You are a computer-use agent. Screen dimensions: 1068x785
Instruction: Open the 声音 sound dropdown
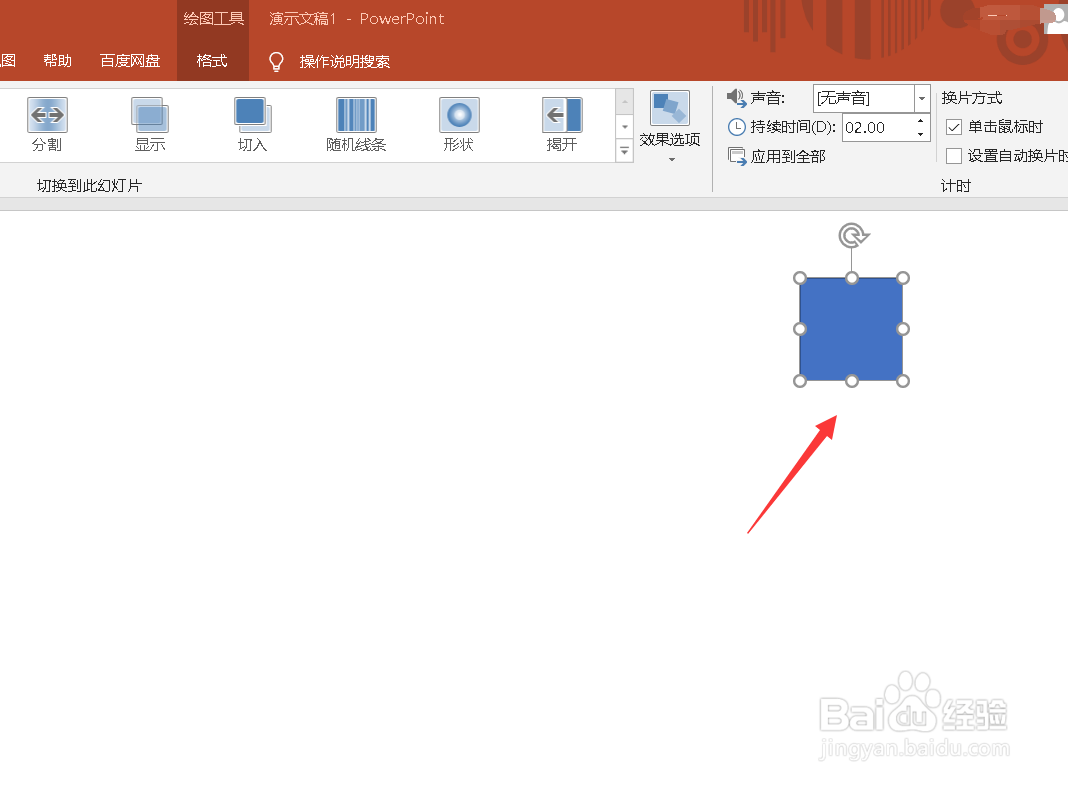click(x=922, y=99)
